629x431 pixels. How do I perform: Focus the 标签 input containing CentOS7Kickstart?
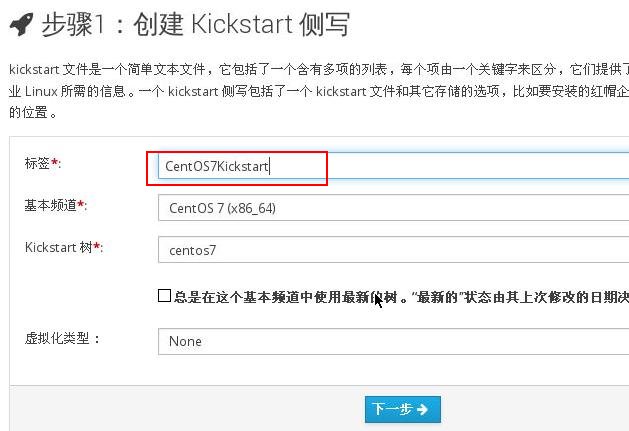[x=394, y=166]
